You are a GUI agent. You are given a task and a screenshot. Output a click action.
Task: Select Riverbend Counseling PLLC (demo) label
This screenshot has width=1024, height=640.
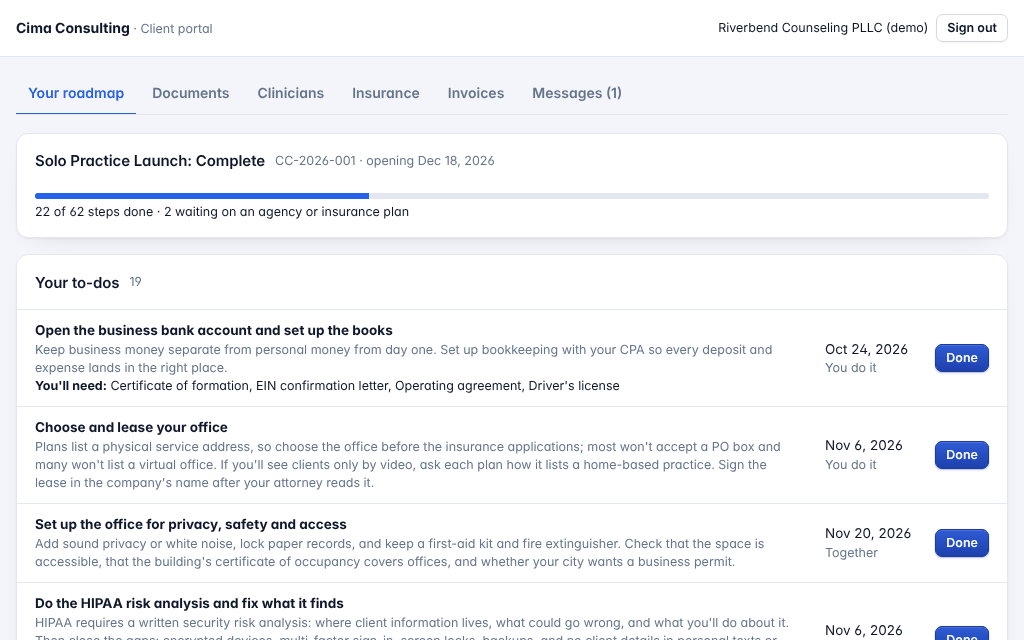pyautogui.click(x=823, y=28)
